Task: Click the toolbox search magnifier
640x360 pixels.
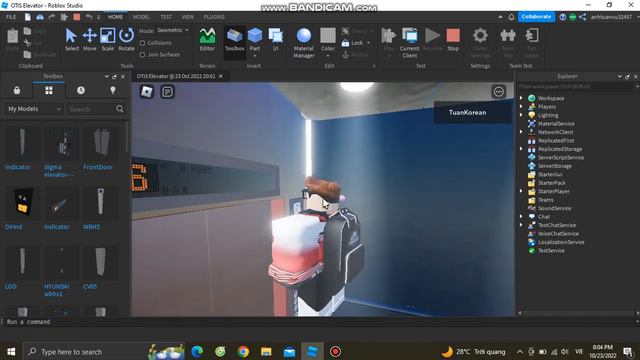Action: pyautogui.click(x=120, y=109)
